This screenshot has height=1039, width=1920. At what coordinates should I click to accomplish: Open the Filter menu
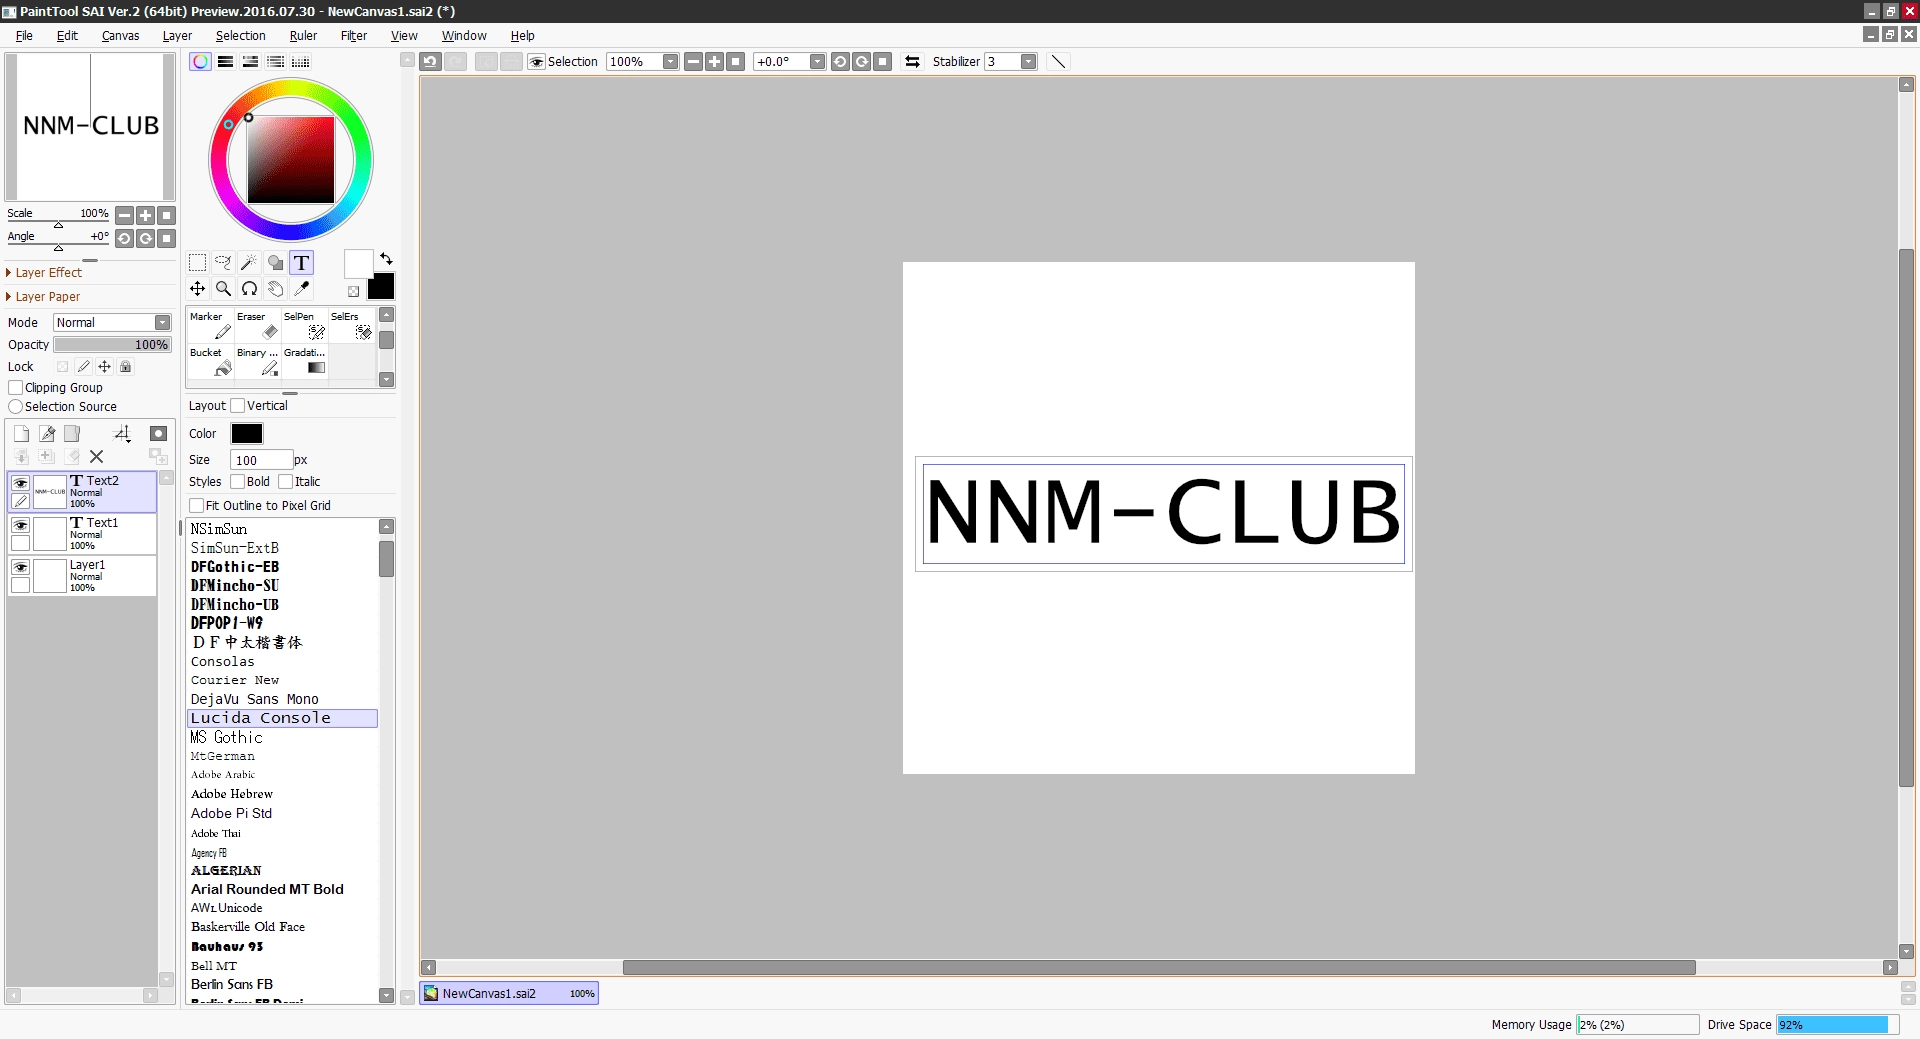(x=354, y=36)
